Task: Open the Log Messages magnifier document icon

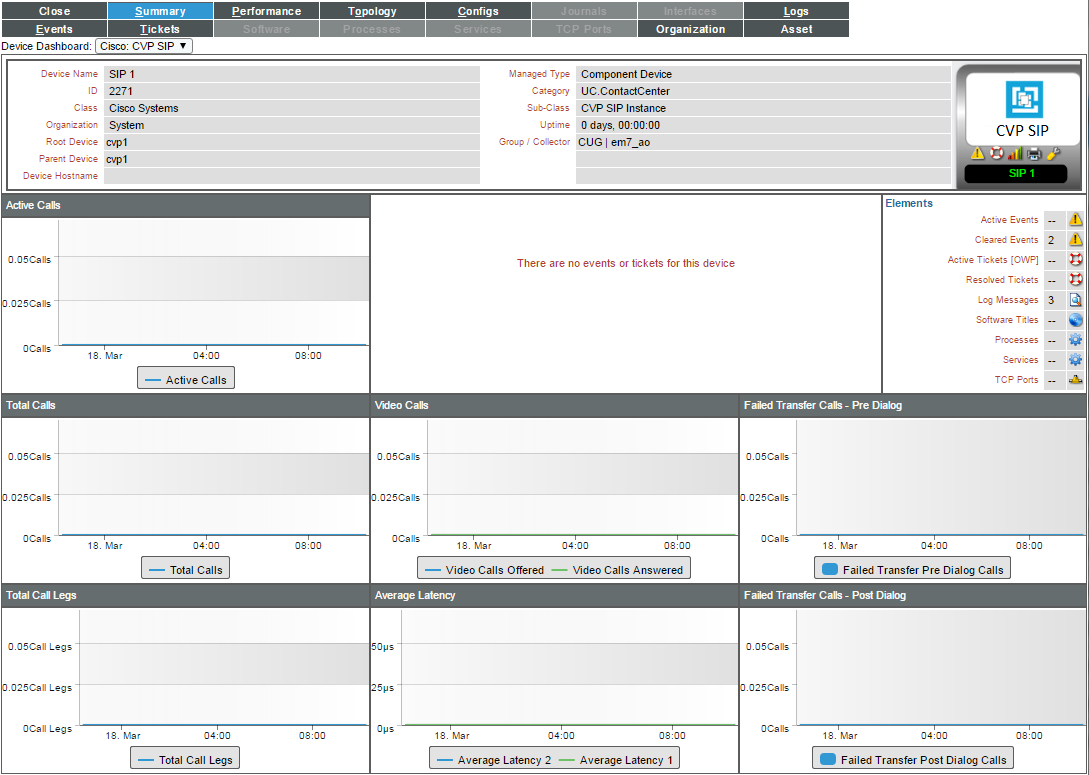Action: click(1075, 300)
